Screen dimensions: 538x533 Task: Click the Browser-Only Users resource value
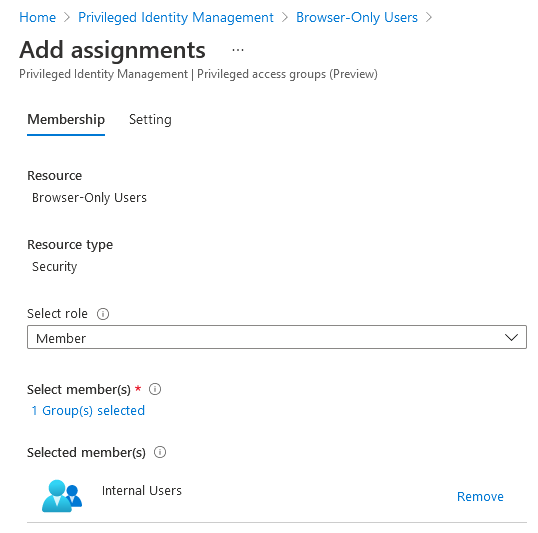point(89,198)
